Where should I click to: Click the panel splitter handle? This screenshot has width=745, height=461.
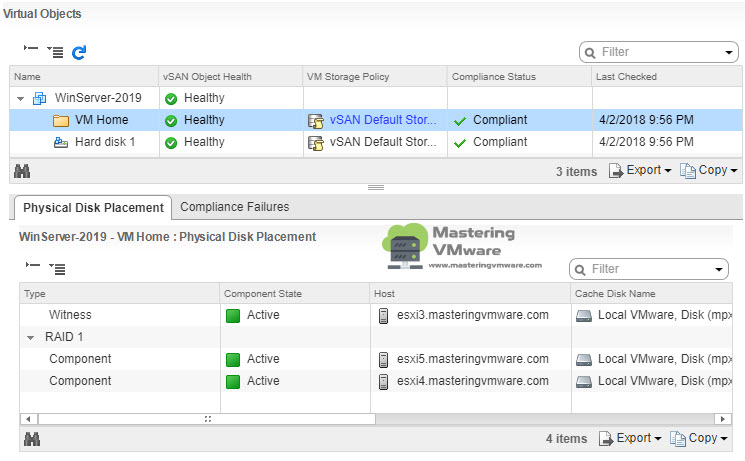tap(376, 188)
